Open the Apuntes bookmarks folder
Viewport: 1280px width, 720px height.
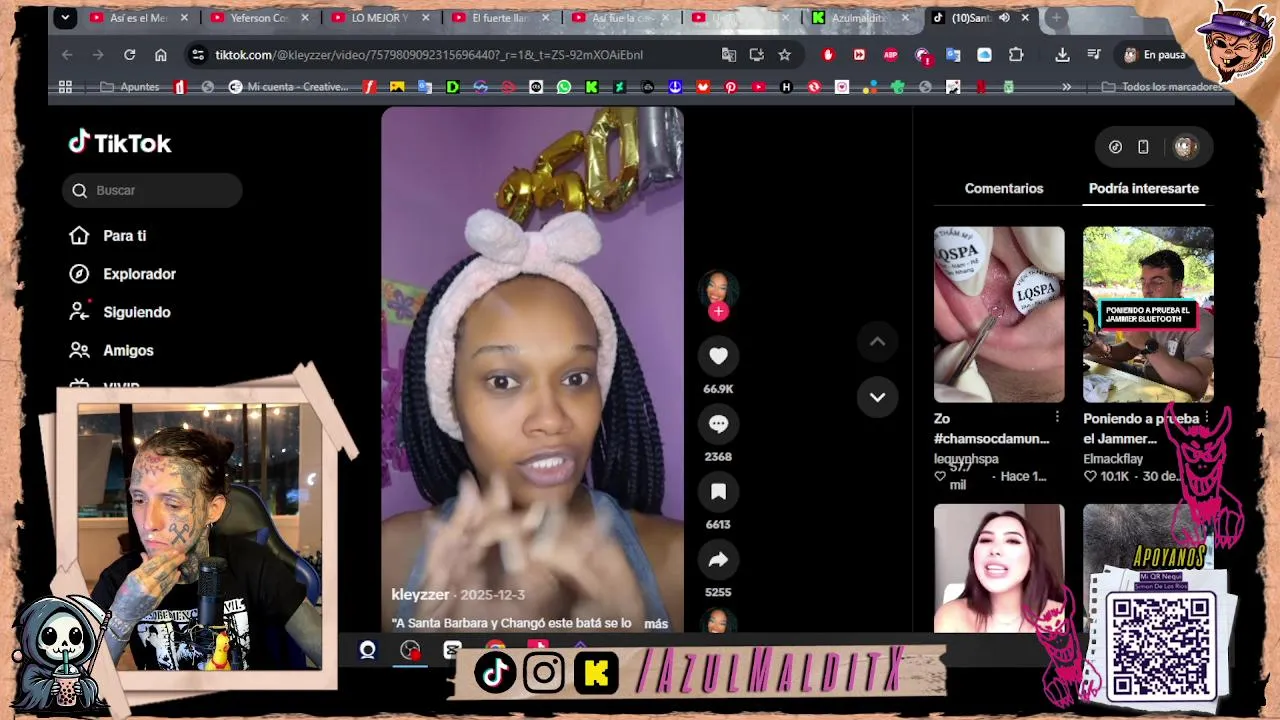[x=130, y=87]
